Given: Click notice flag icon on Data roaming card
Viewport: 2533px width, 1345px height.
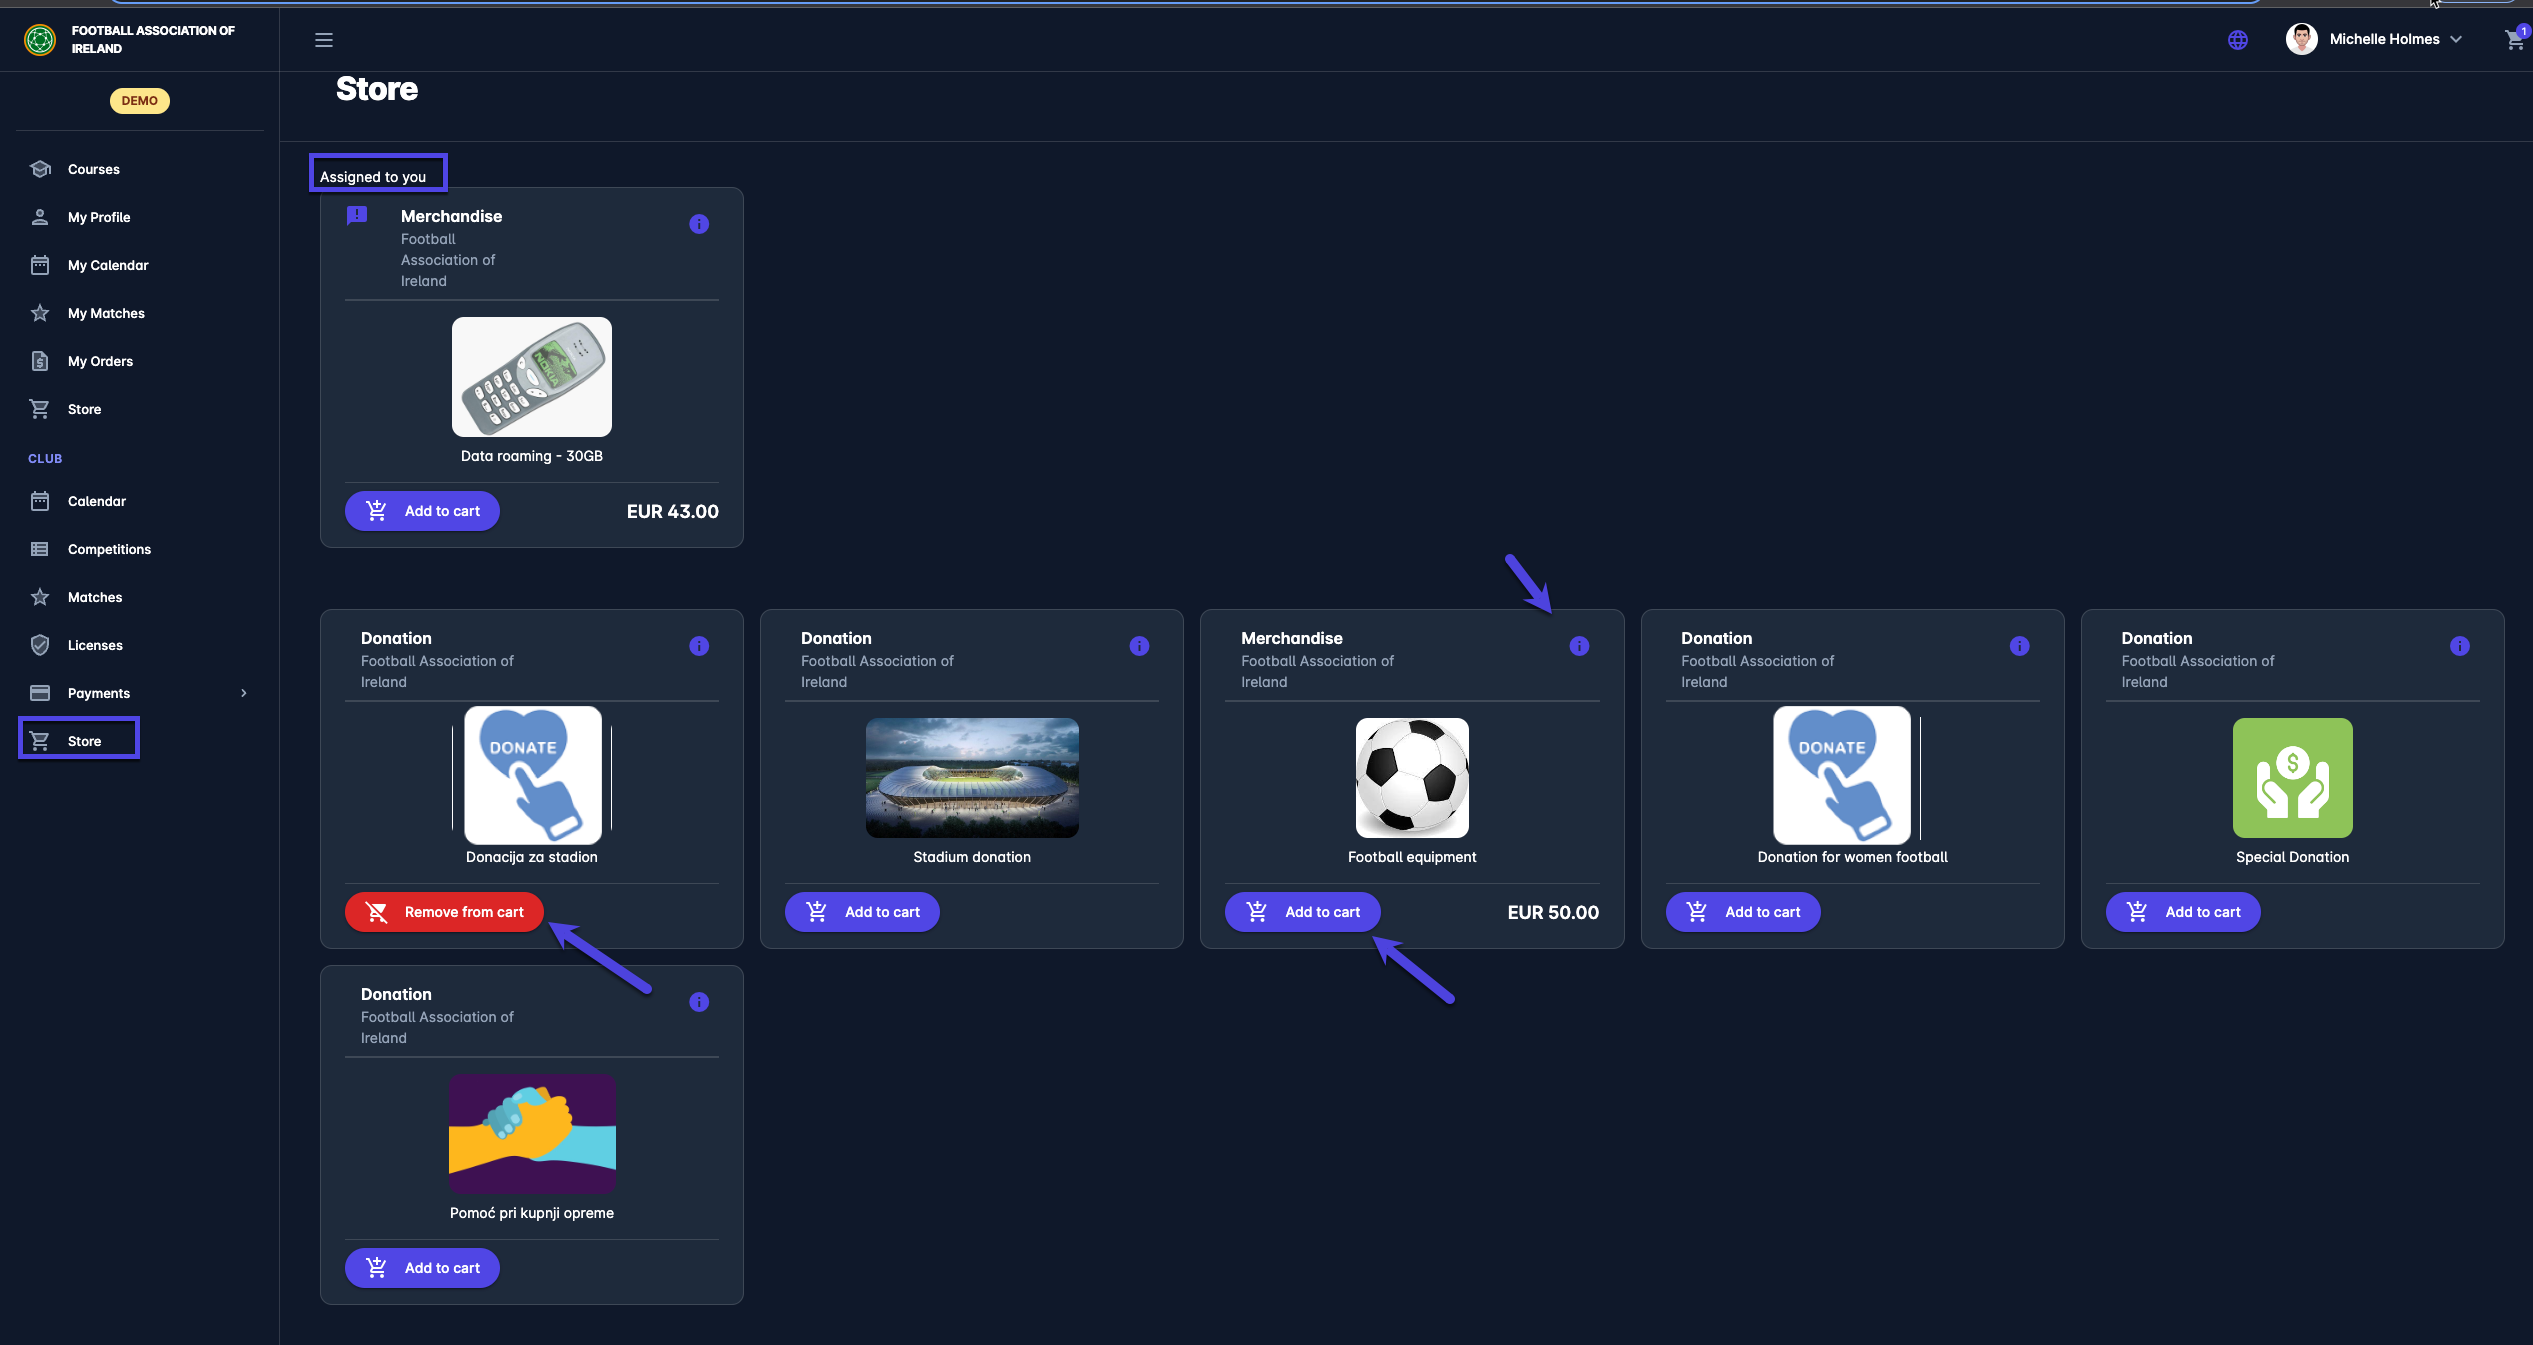Looking at the screenshot, I should click(x=357, y=216).
